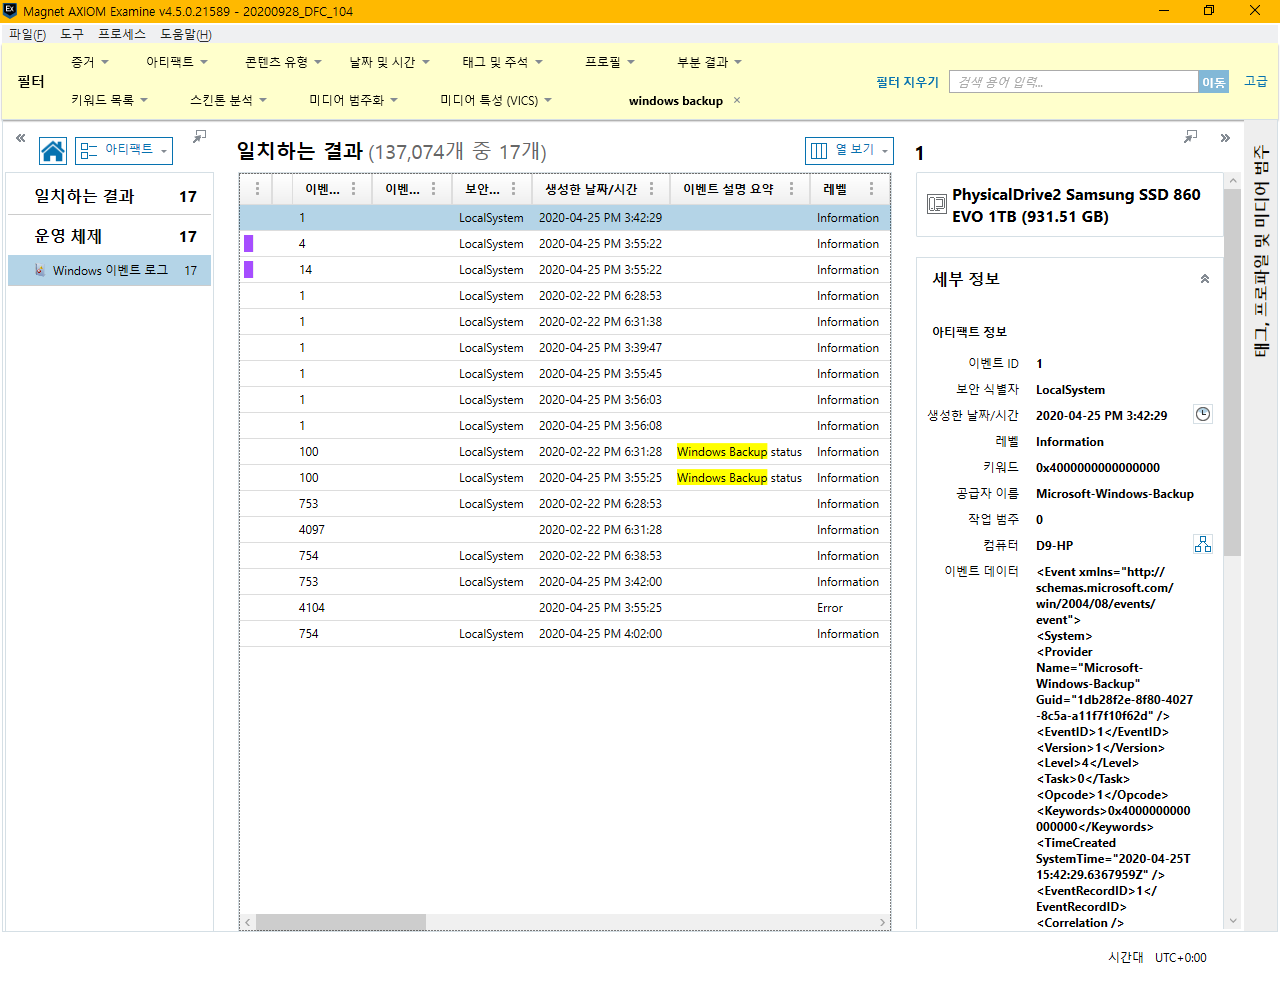Image resolution: width=1280 pixels, height=984 pixels.
Task: Open the 파일 menu
Action: (x=27, y=34)
